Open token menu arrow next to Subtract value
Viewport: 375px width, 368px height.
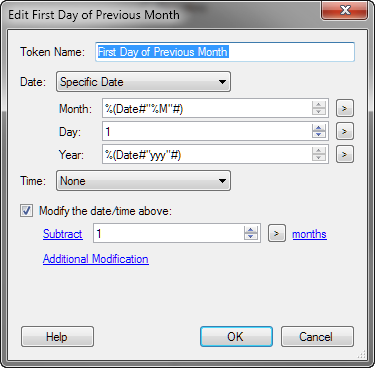[277, 233]
